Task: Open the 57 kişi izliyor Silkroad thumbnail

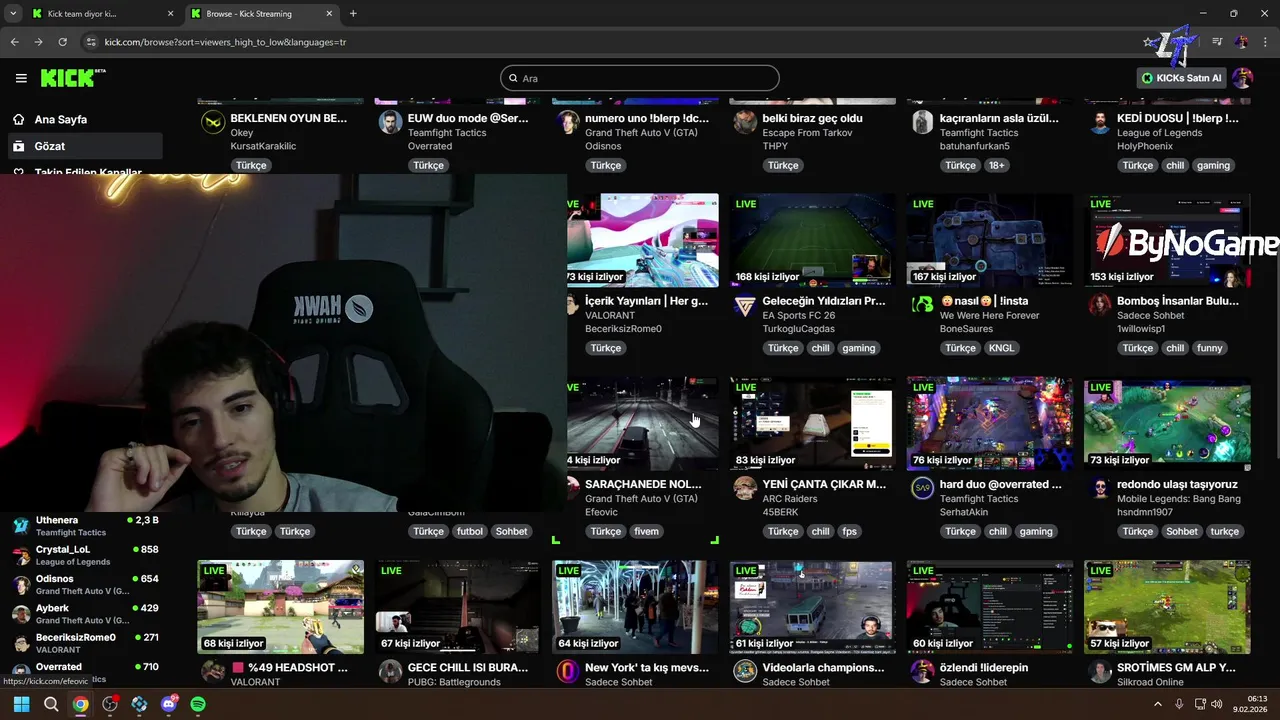Action: coord(1167,607)
